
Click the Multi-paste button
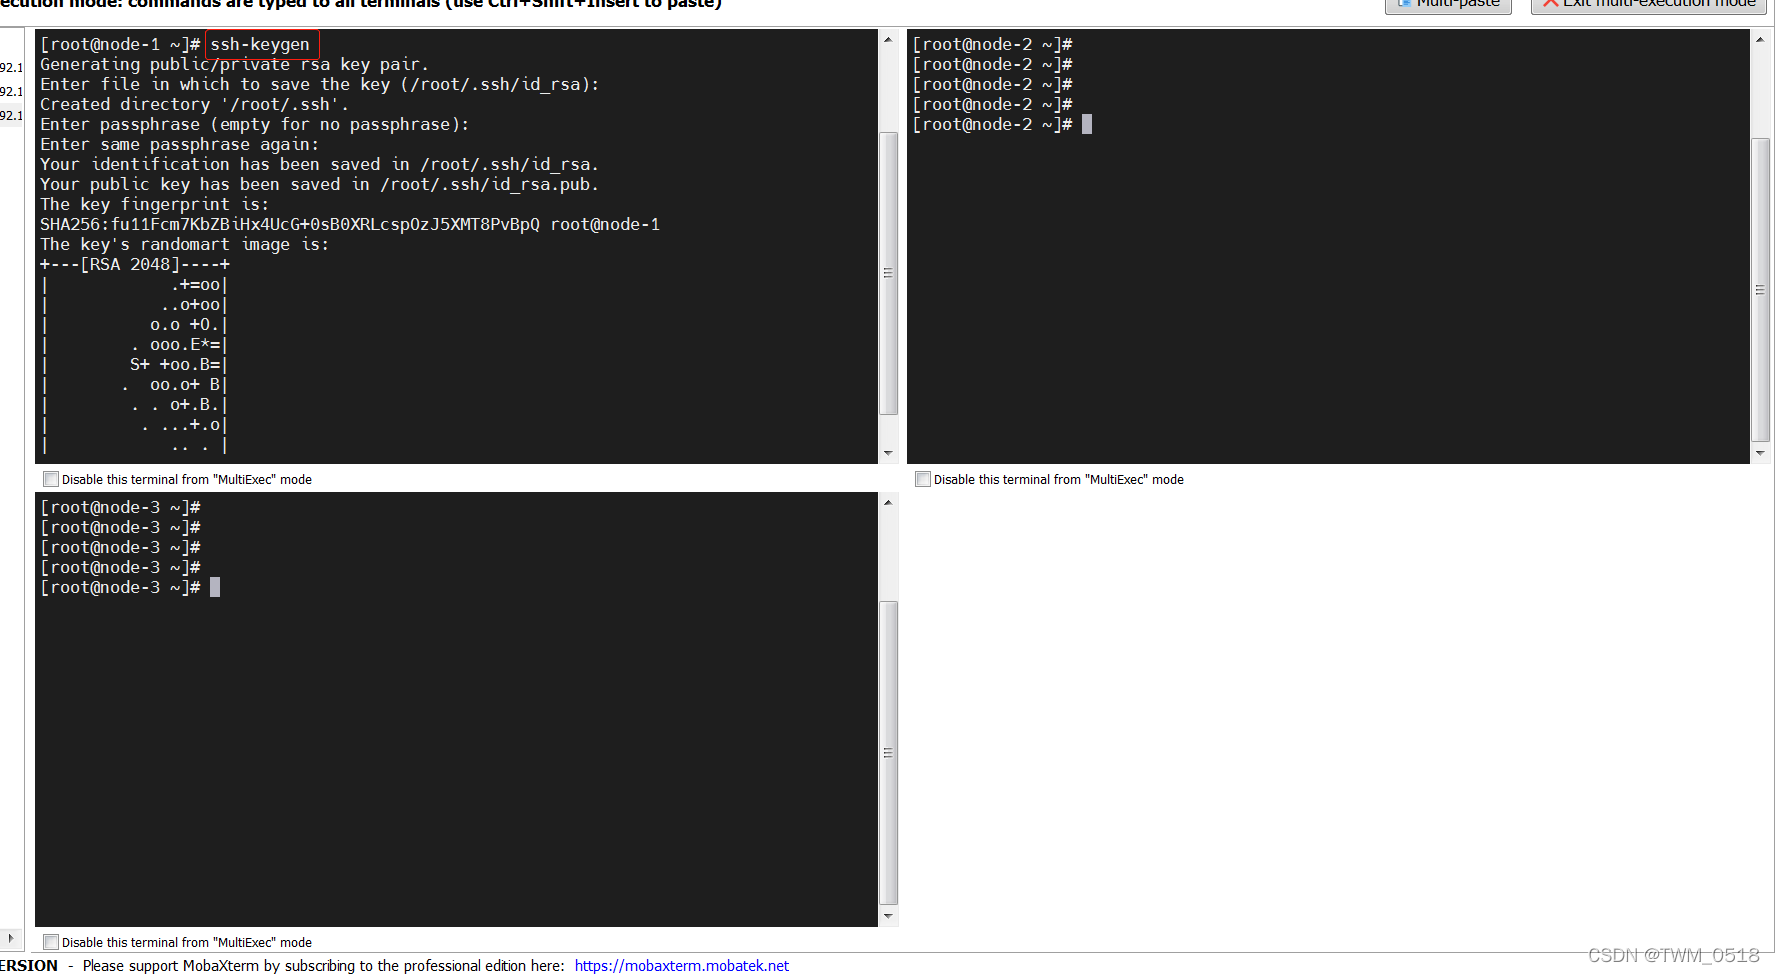[x=1448, y=5]
